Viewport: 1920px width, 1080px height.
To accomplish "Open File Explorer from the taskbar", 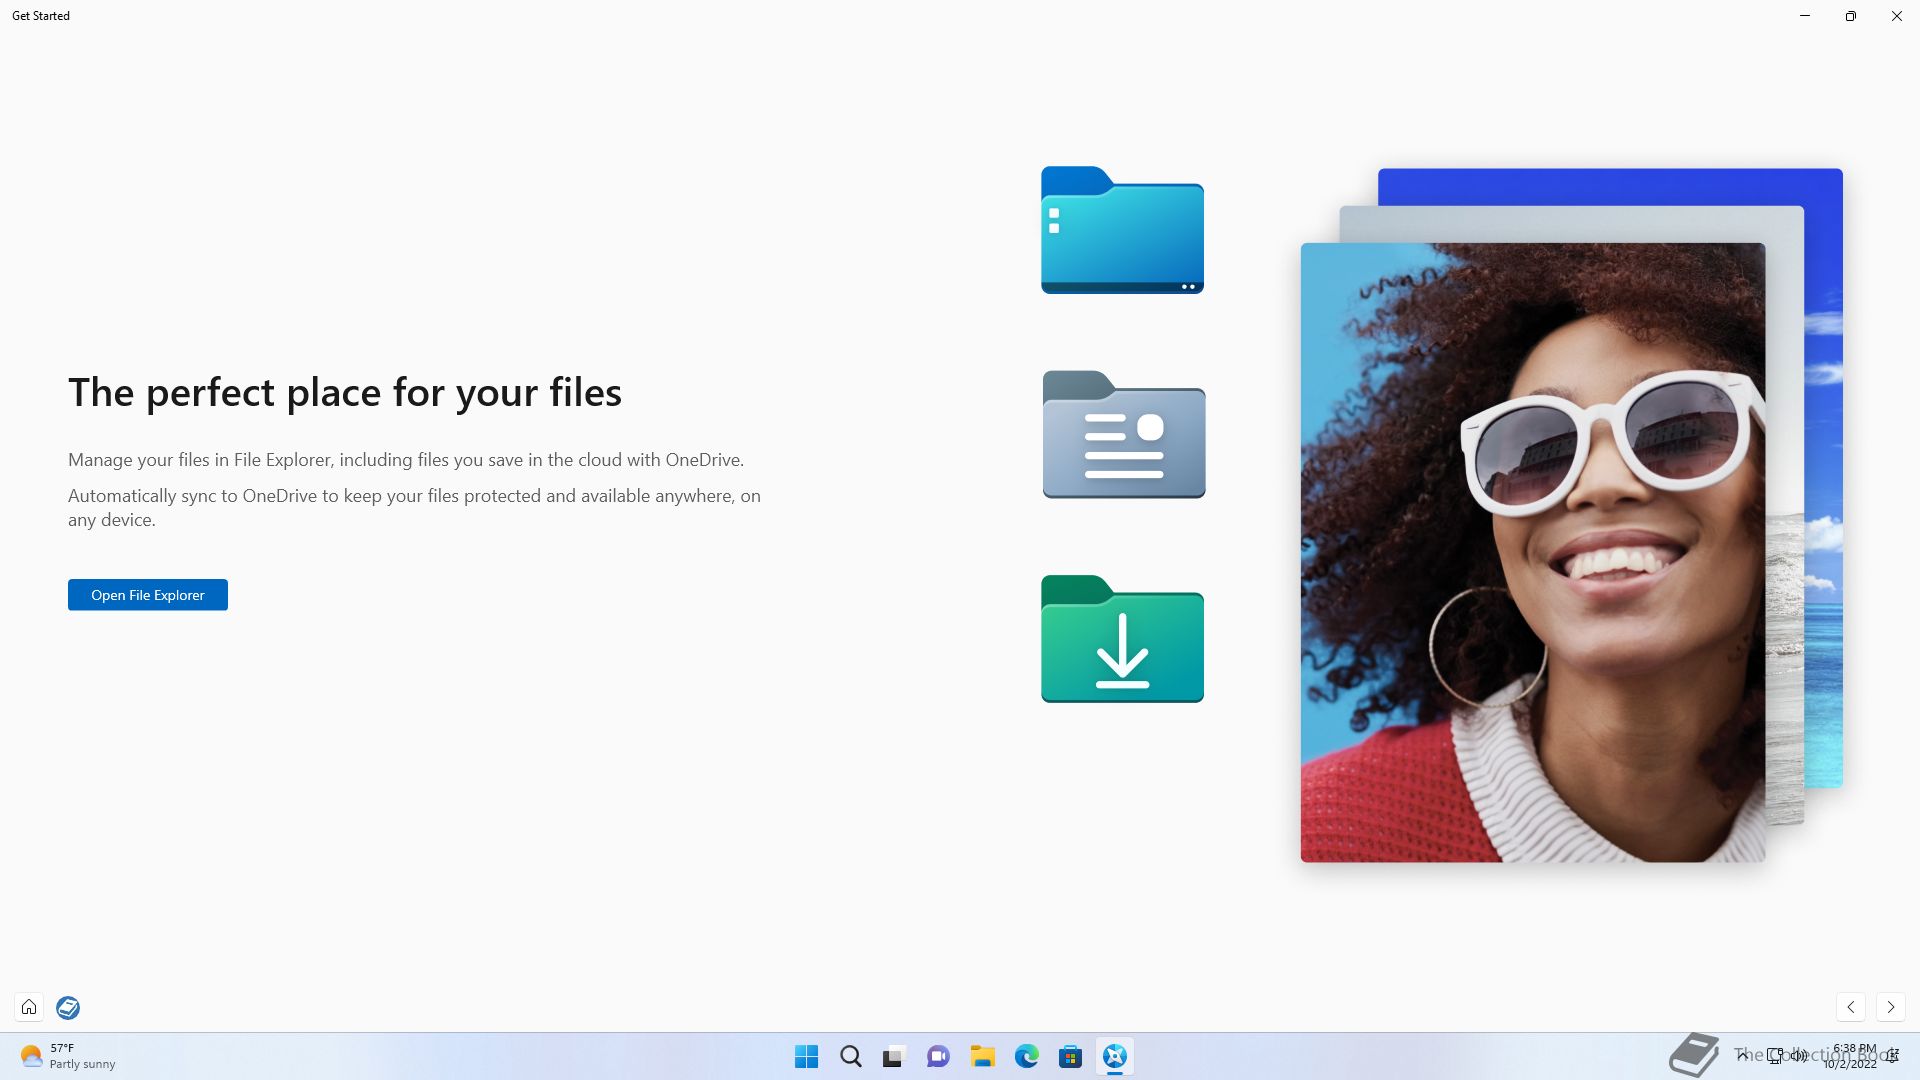I will (x=982, y=1056).
